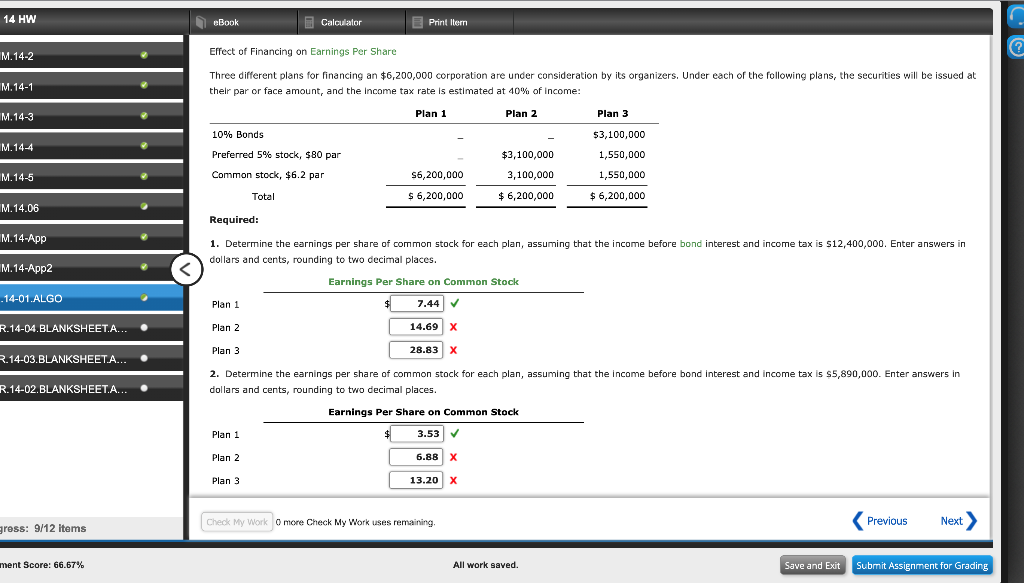Image resolution: width=1024 pixels, height=583 pixels.
Task: Click the Check My Work button
Action: tap(236, 521)
